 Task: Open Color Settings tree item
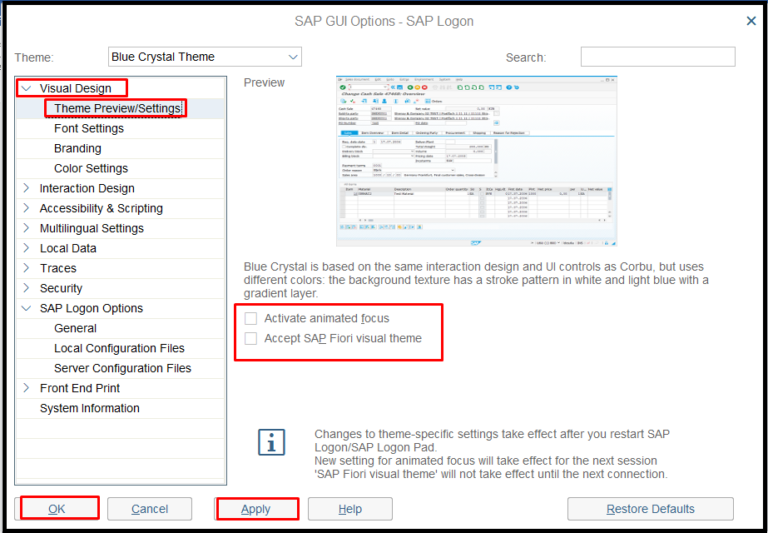pyautogui.click(x=91, y=169)
